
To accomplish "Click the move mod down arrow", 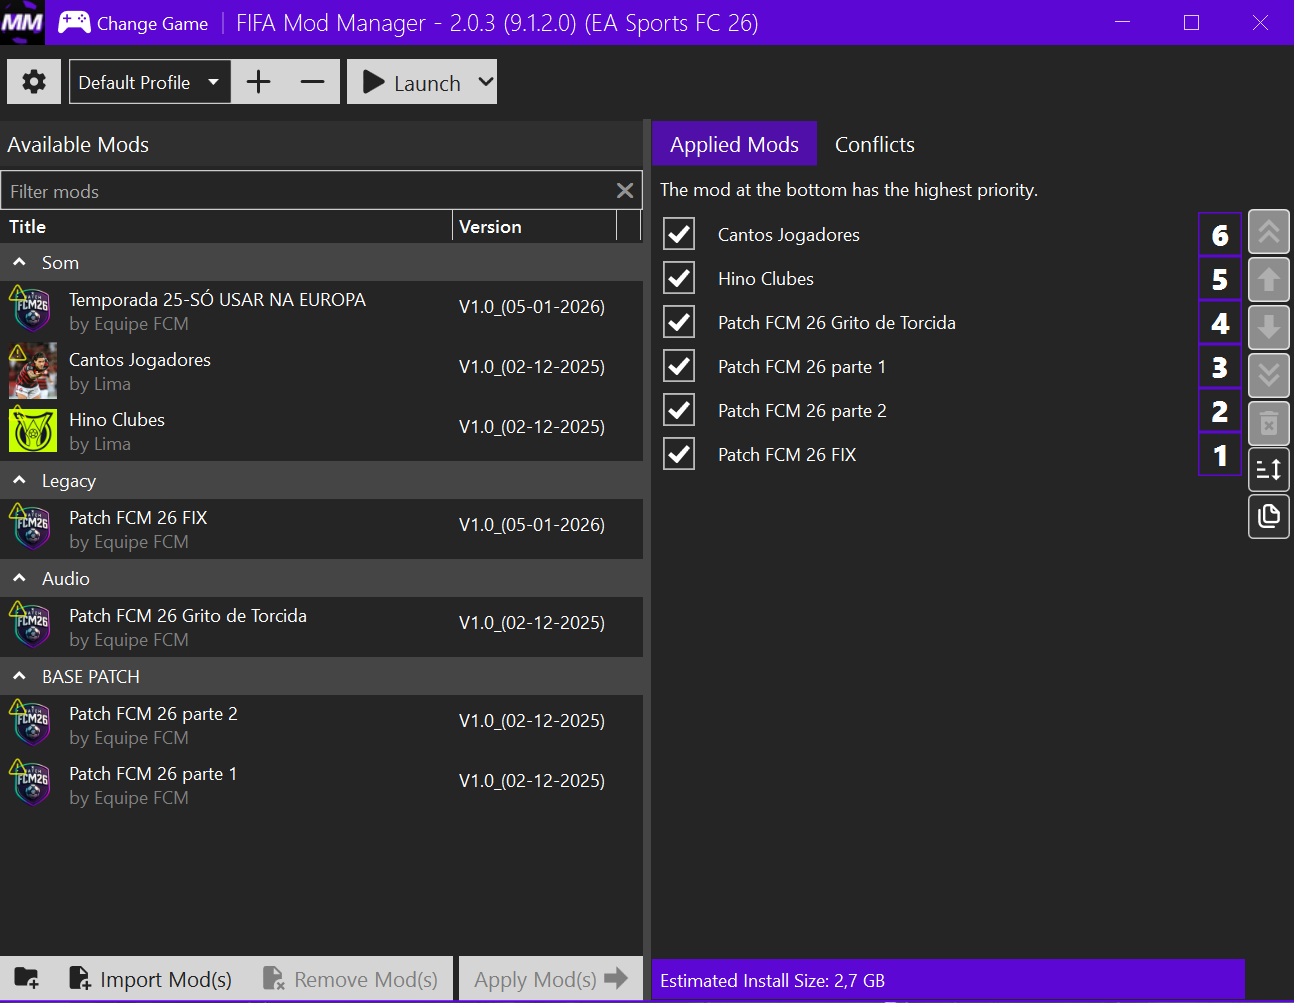I will pyautogui.click(x=1268, y=327).
